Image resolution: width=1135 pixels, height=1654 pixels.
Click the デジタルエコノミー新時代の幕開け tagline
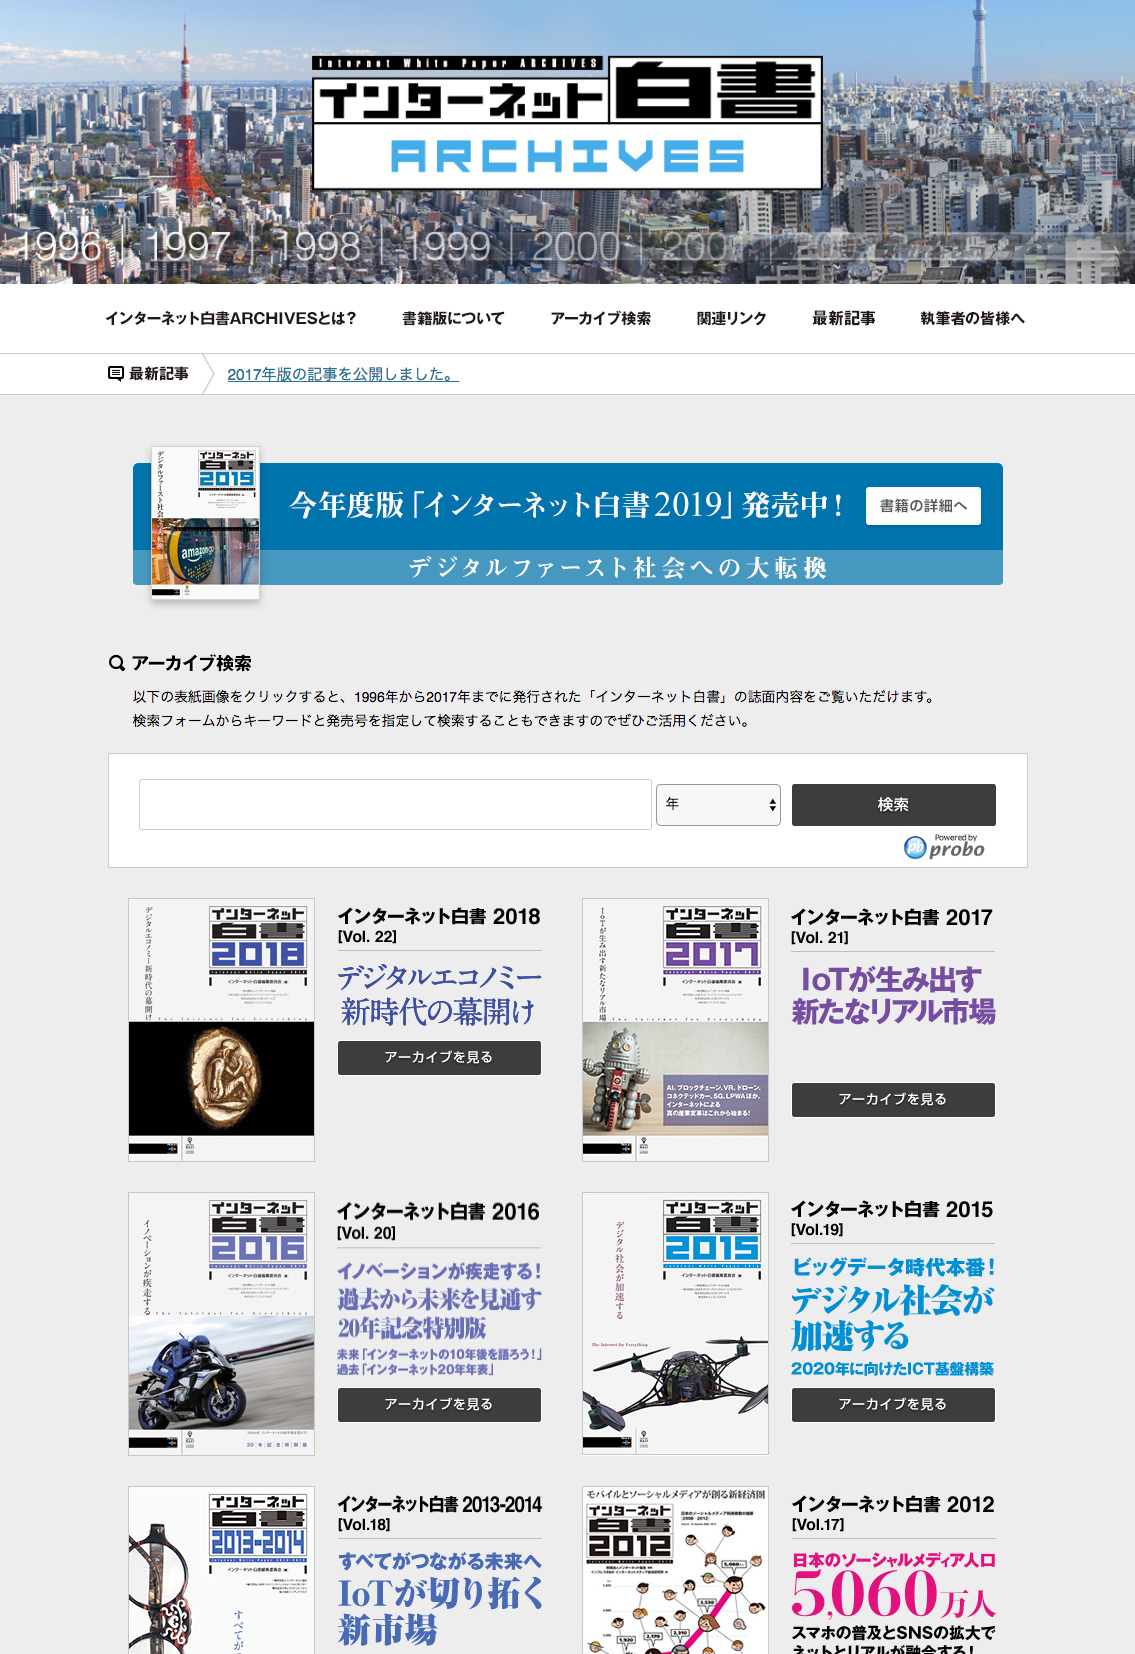[x=439, y=994]
